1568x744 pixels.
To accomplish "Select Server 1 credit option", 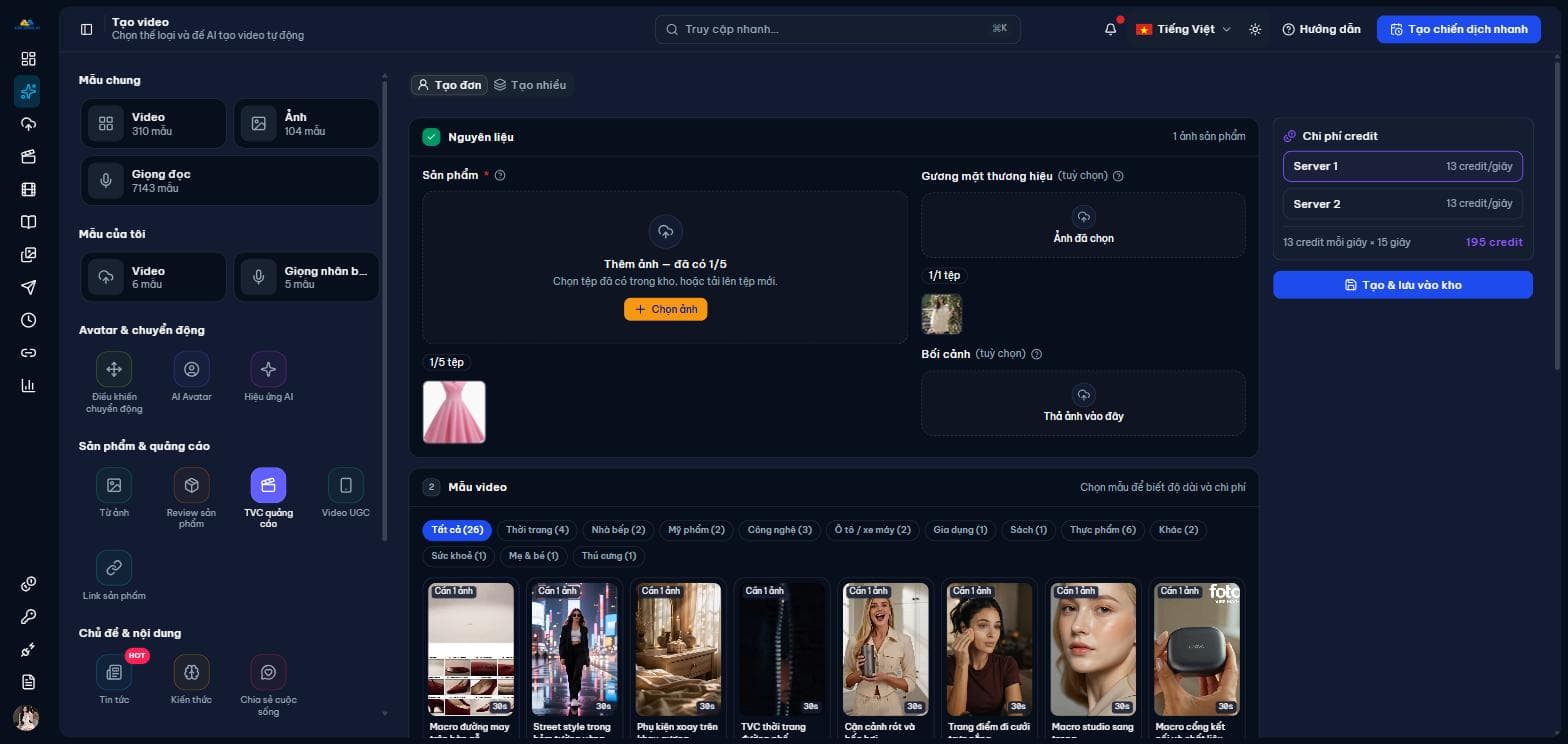I will click(1402, 166).
